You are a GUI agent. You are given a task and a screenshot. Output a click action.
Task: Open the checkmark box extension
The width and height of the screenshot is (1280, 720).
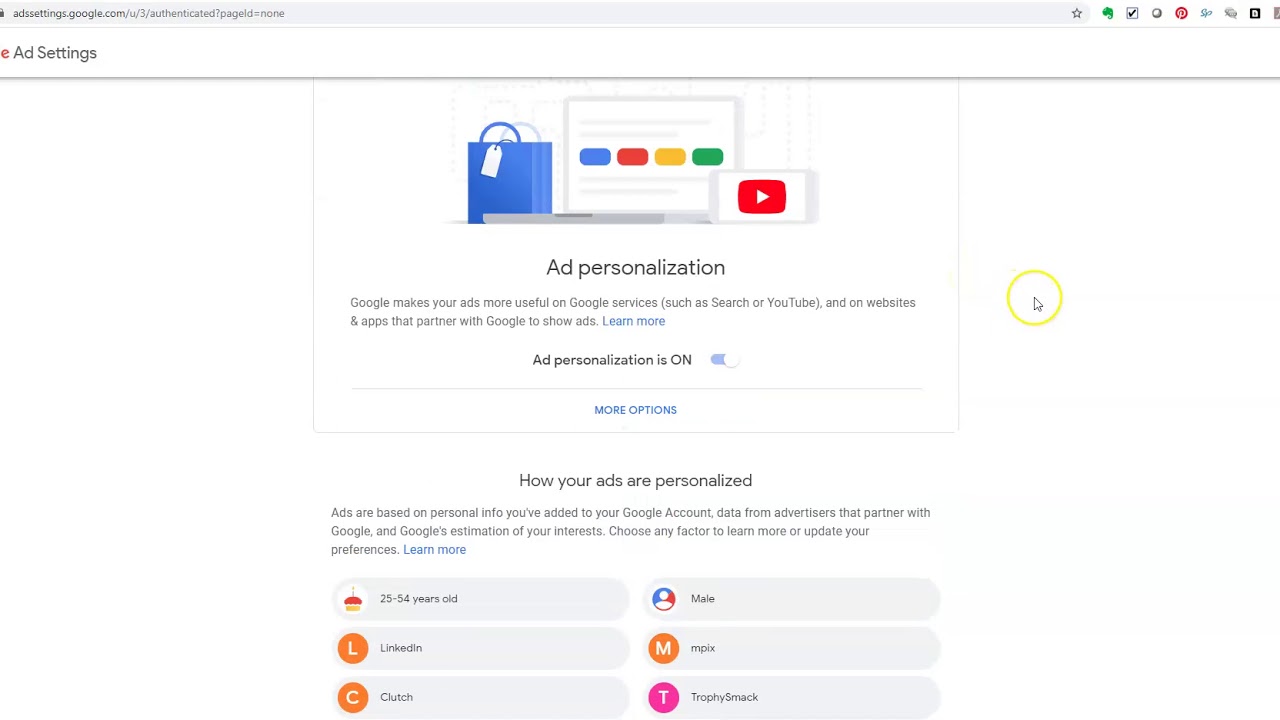click(1132, 13)
